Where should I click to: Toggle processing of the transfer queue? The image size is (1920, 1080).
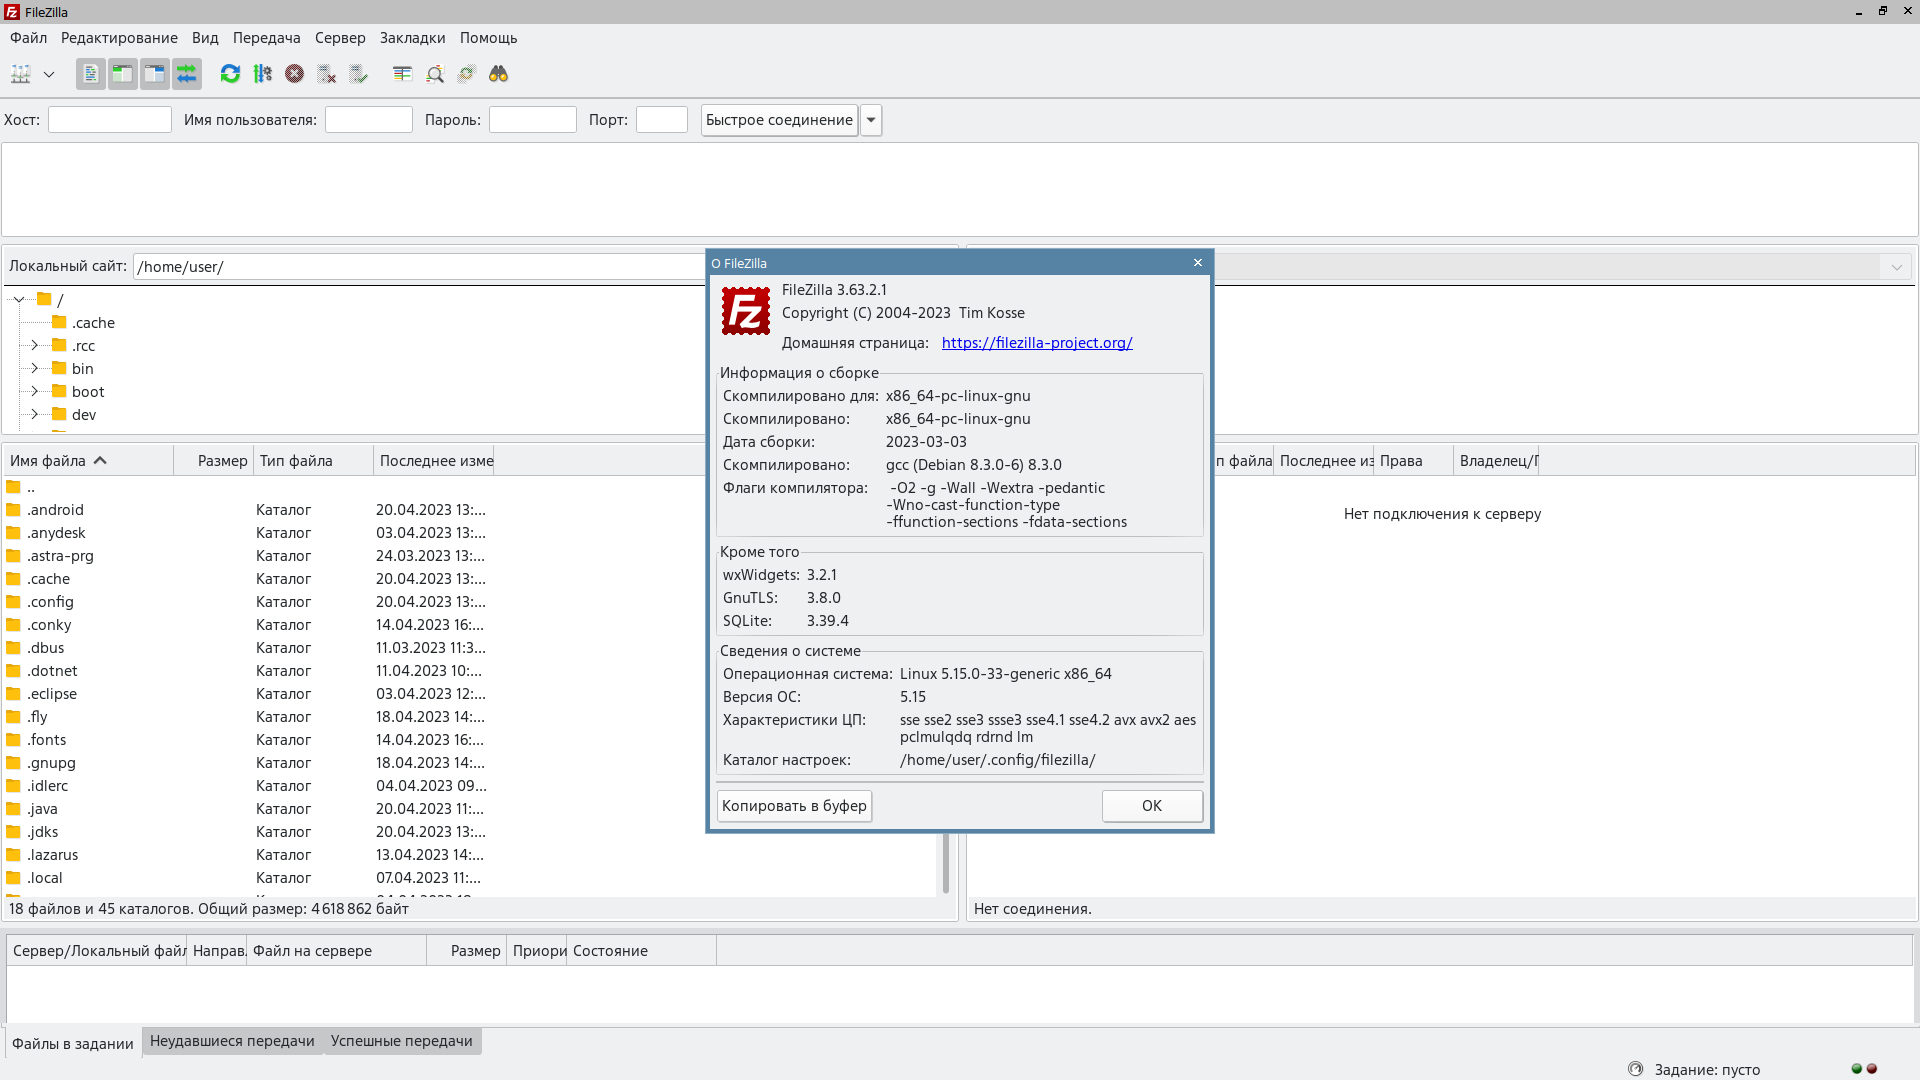click(262, 74)
